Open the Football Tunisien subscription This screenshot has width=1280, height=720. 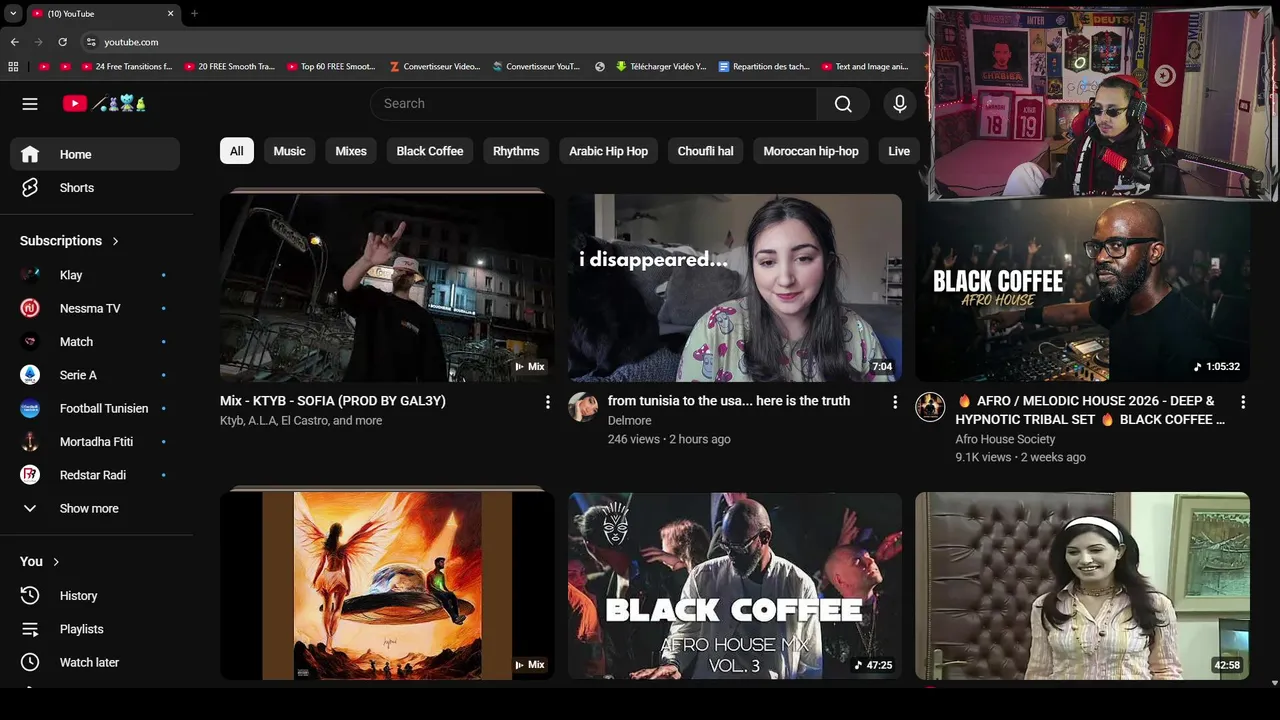(95, 408)
